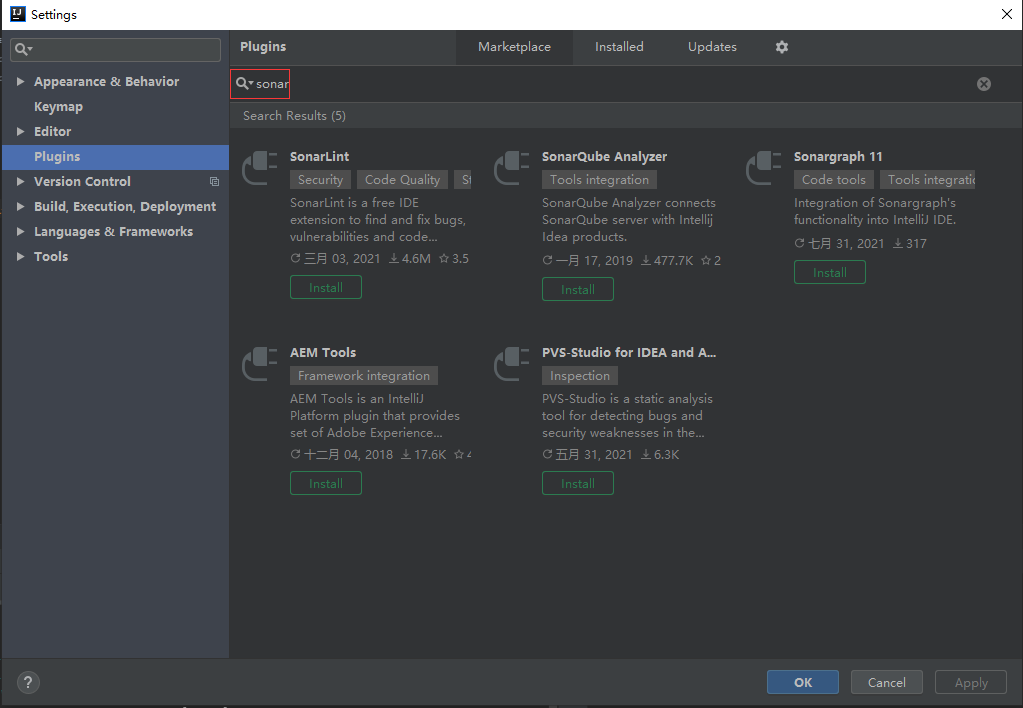Switch to the Updates tab
This screenshot has height=708, width=1023.
pyautogui.click(x=712, y=47)
